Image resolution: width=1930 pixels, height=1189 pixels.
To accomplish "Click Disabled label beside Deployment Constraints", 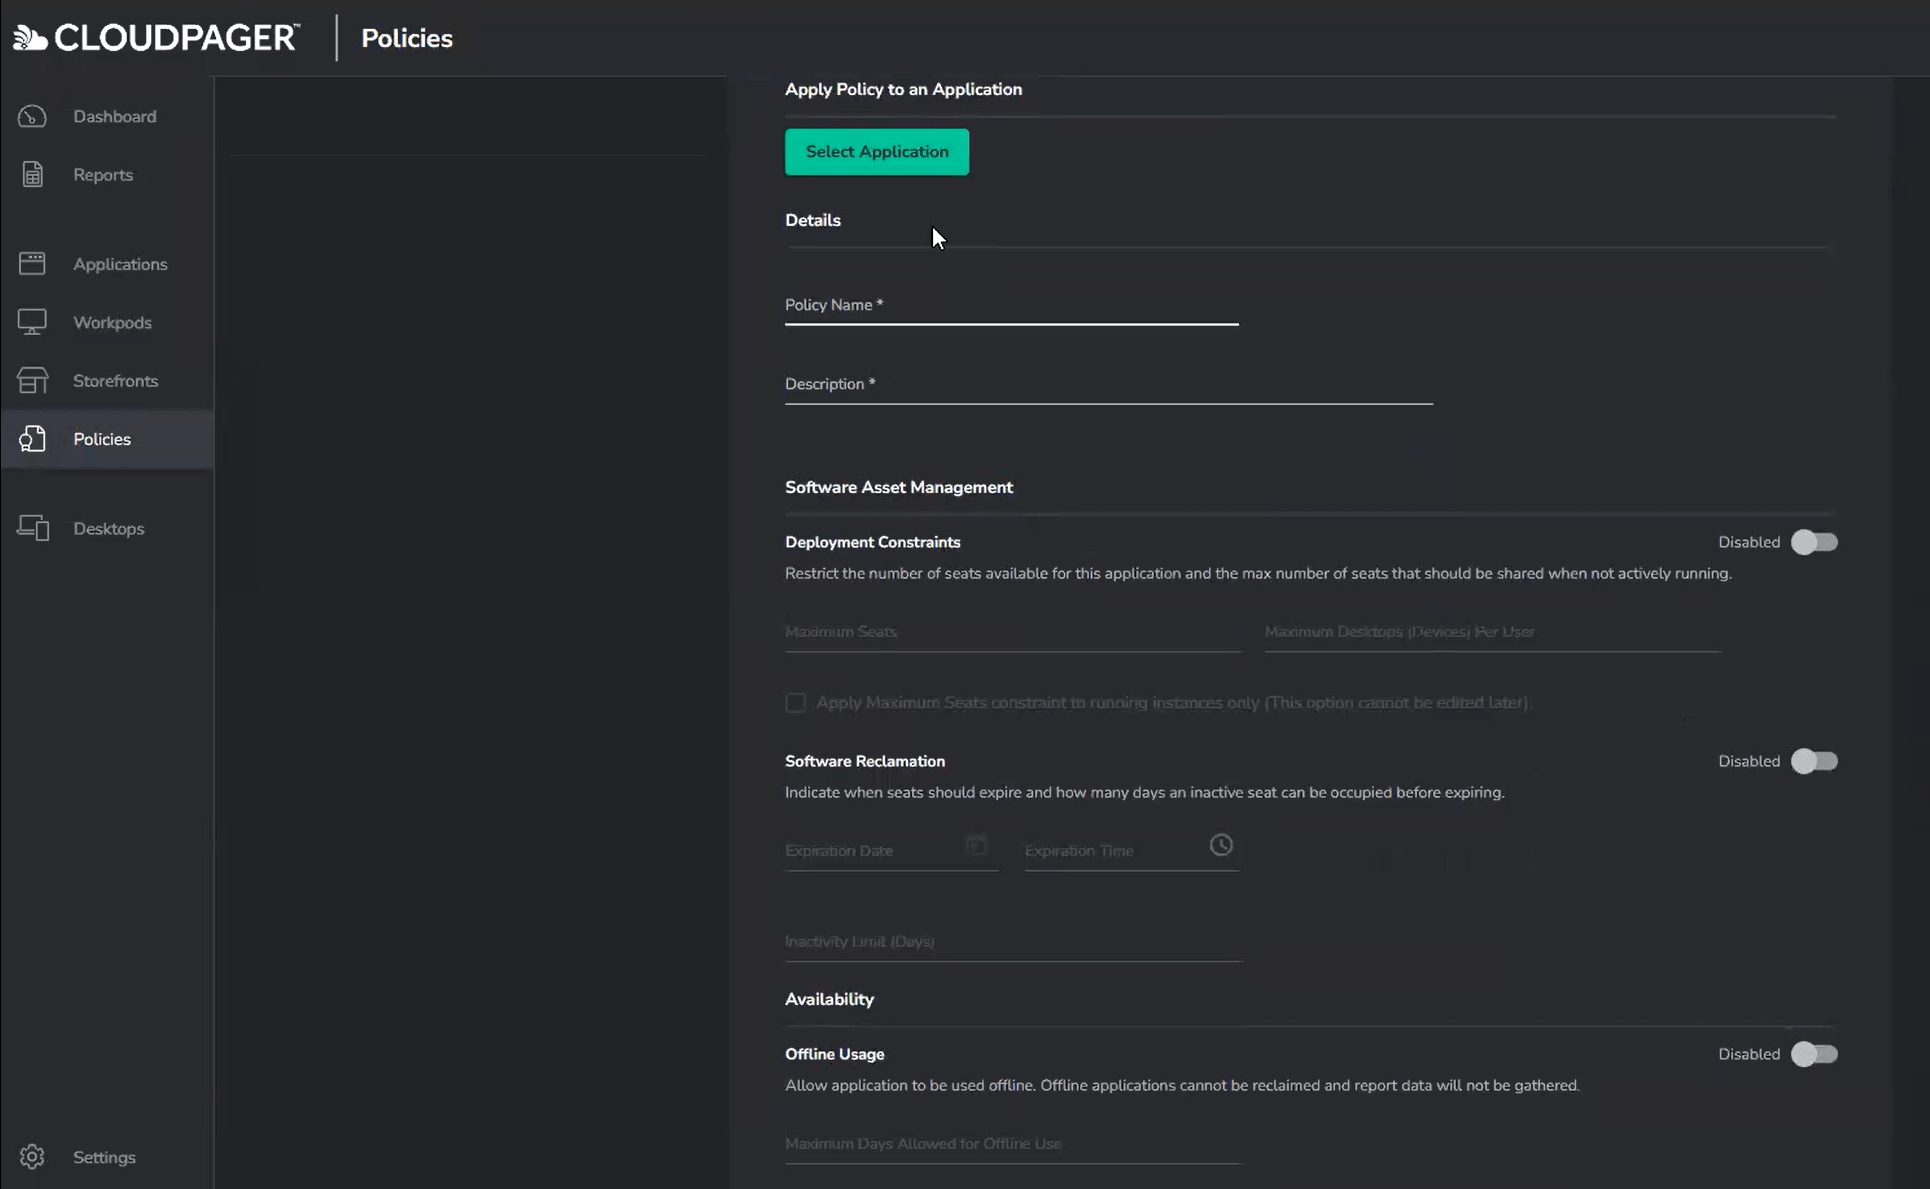I will click(1749, 542).
